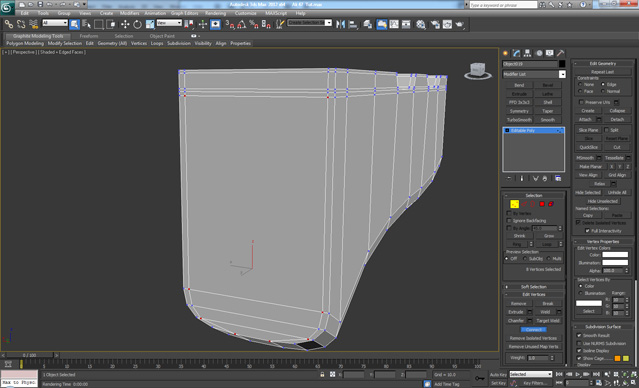This screenshot has width=639, height=388.
Task: Open the Motion command panel tab
Action: 539,53
